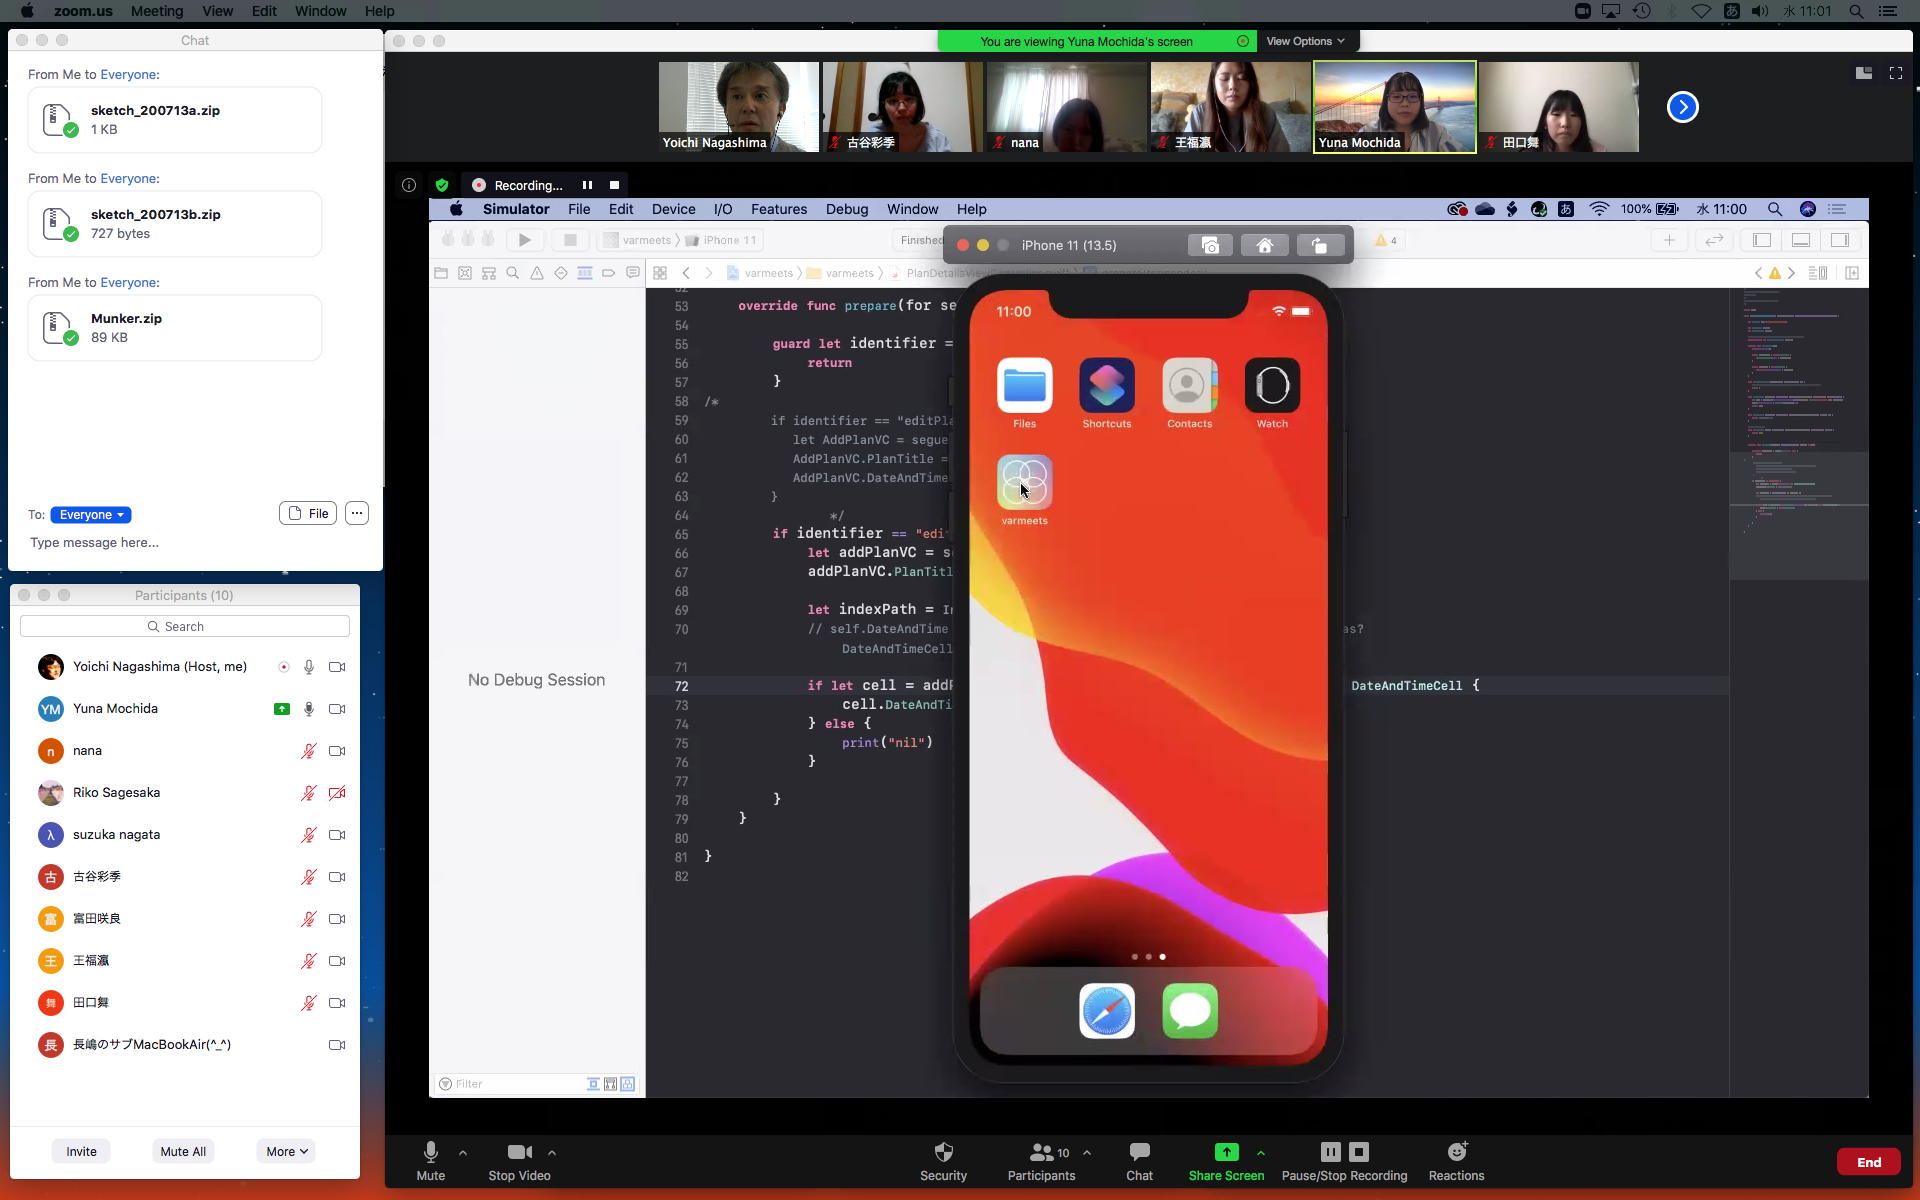Click the Security shield icon
Image resolution: width=1920 pixels, height=1200 pixels.
[943, 1152]
